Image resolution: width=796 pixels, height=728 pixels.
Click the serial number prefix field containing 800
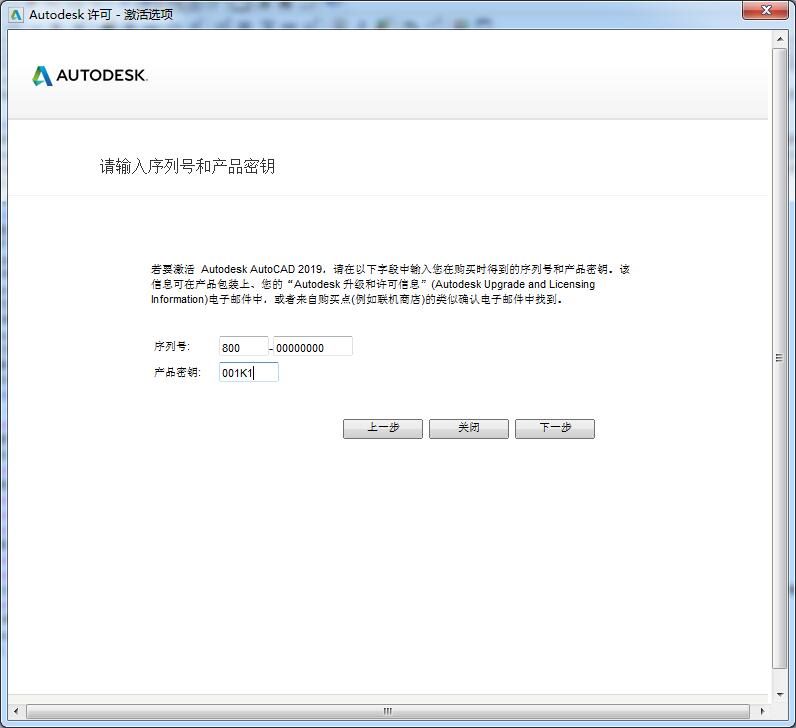pyautogui.click(x=243, y=347)
